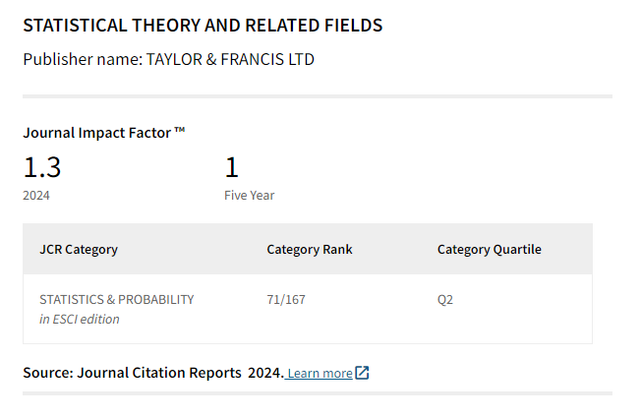Click the JCR Category column header
The height and width of the screenshot is (417, 640).
pos(78,249)
